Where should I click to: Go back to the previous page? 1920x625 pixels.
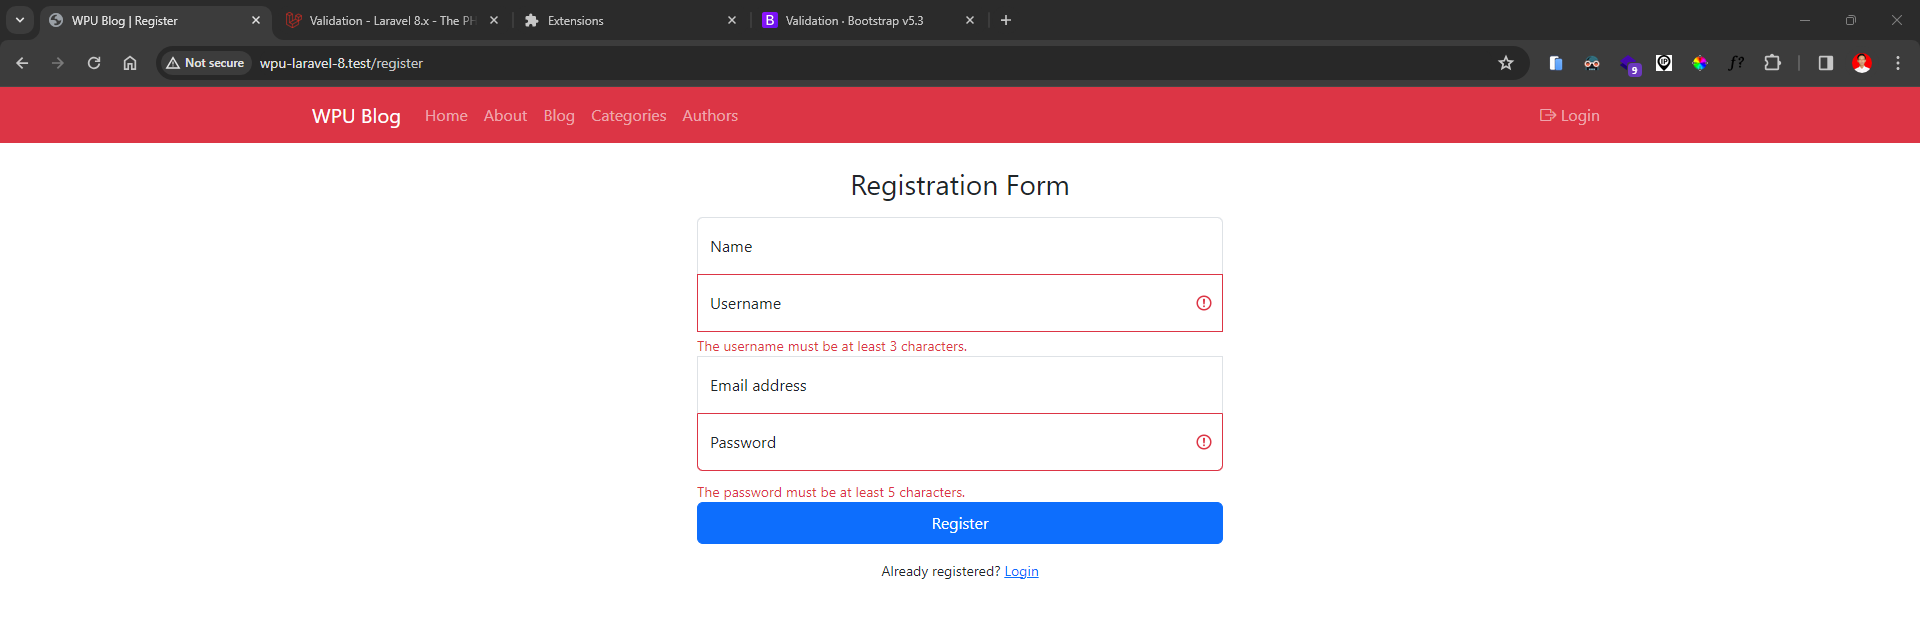pos(22,63)
